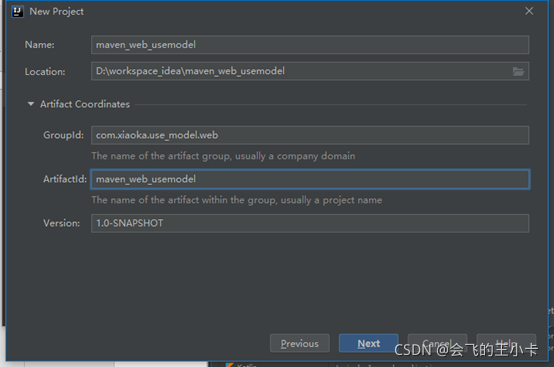The height and width of the screenshot is (367, 554).
Task: Click the GroupId label
Action: (64, 135)
